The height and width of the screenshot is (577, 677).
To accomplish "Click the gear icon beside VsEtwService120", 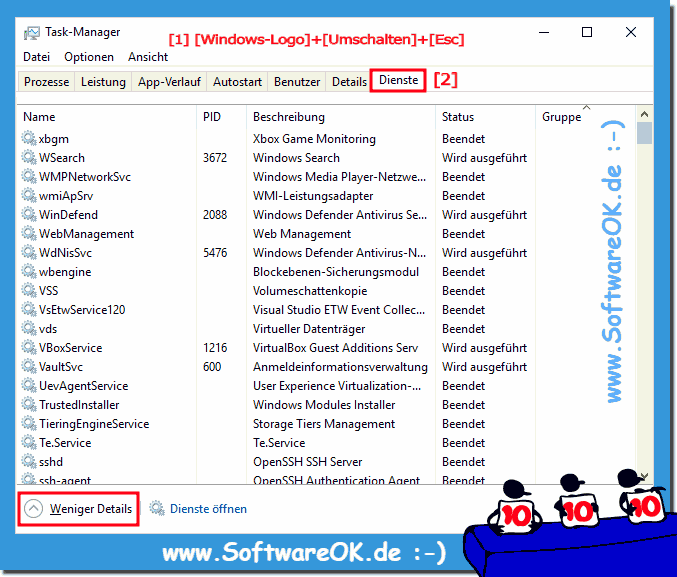I will pyautogui.click(x=29, y=309).
